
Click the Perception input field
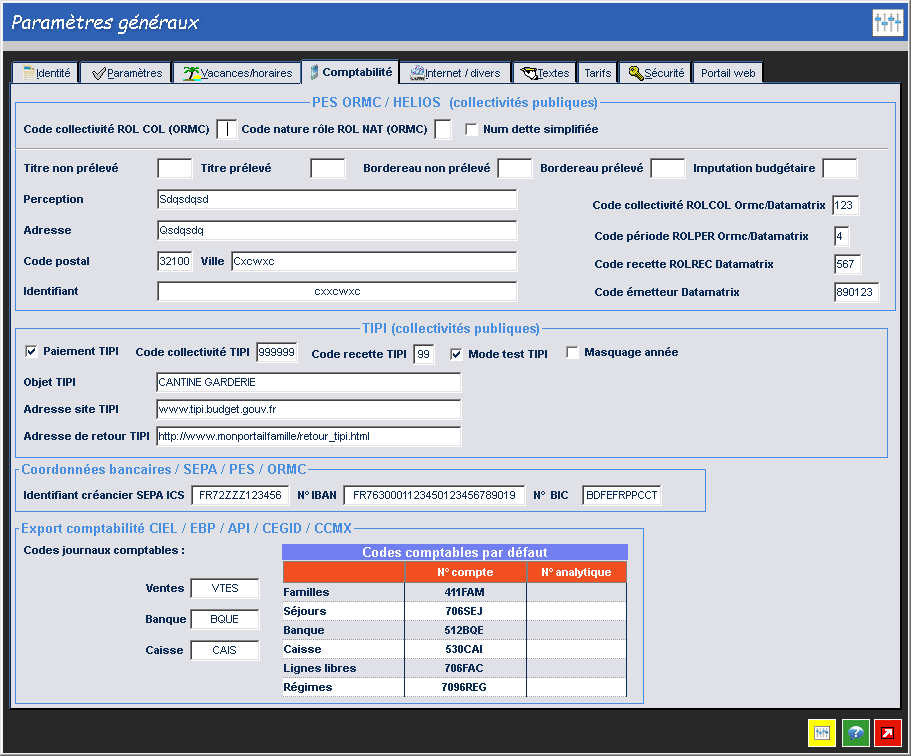pyautogui.click(x=337, y=199)
